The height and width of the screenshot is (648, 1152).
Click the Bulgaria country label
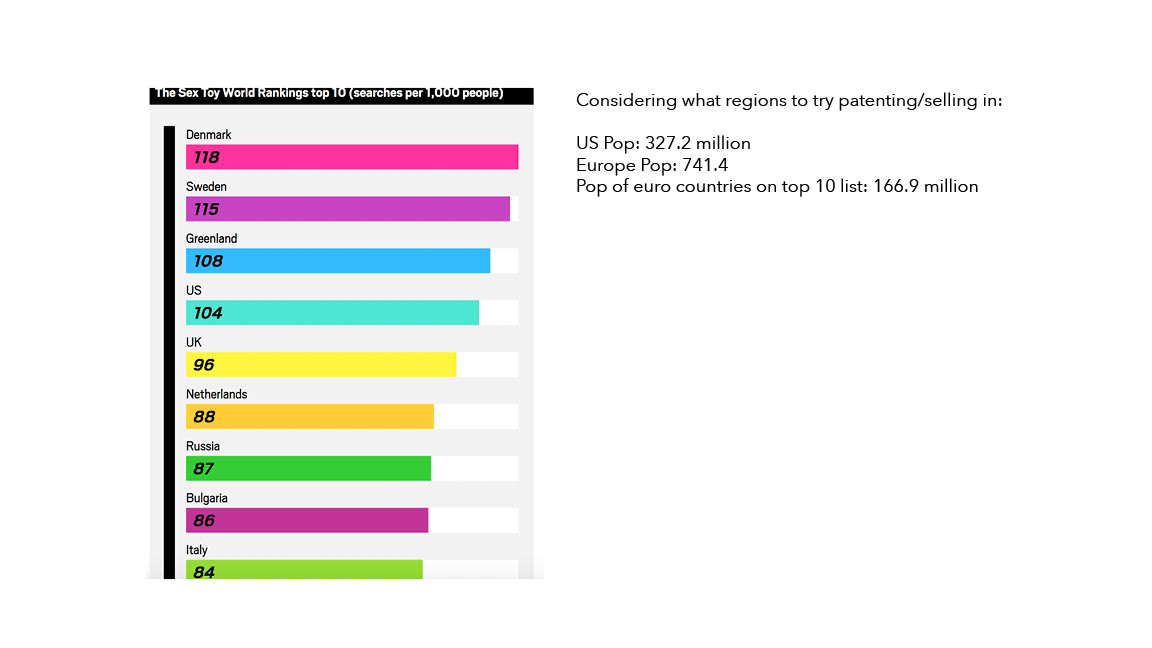206,498
